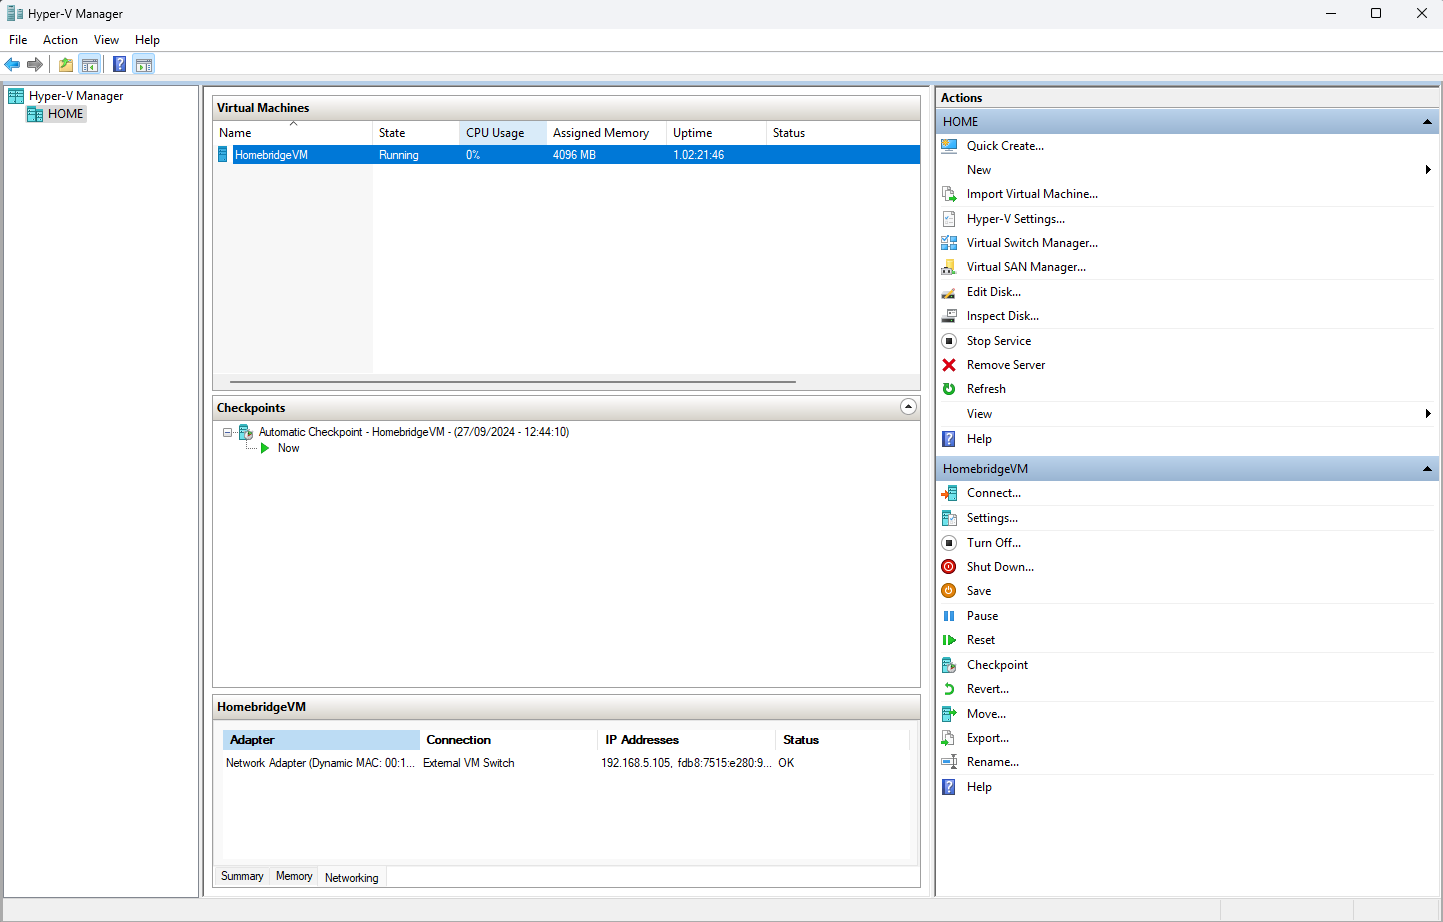Click the green Refresh icon
1443x922 pixels.
tap(949, 389)
